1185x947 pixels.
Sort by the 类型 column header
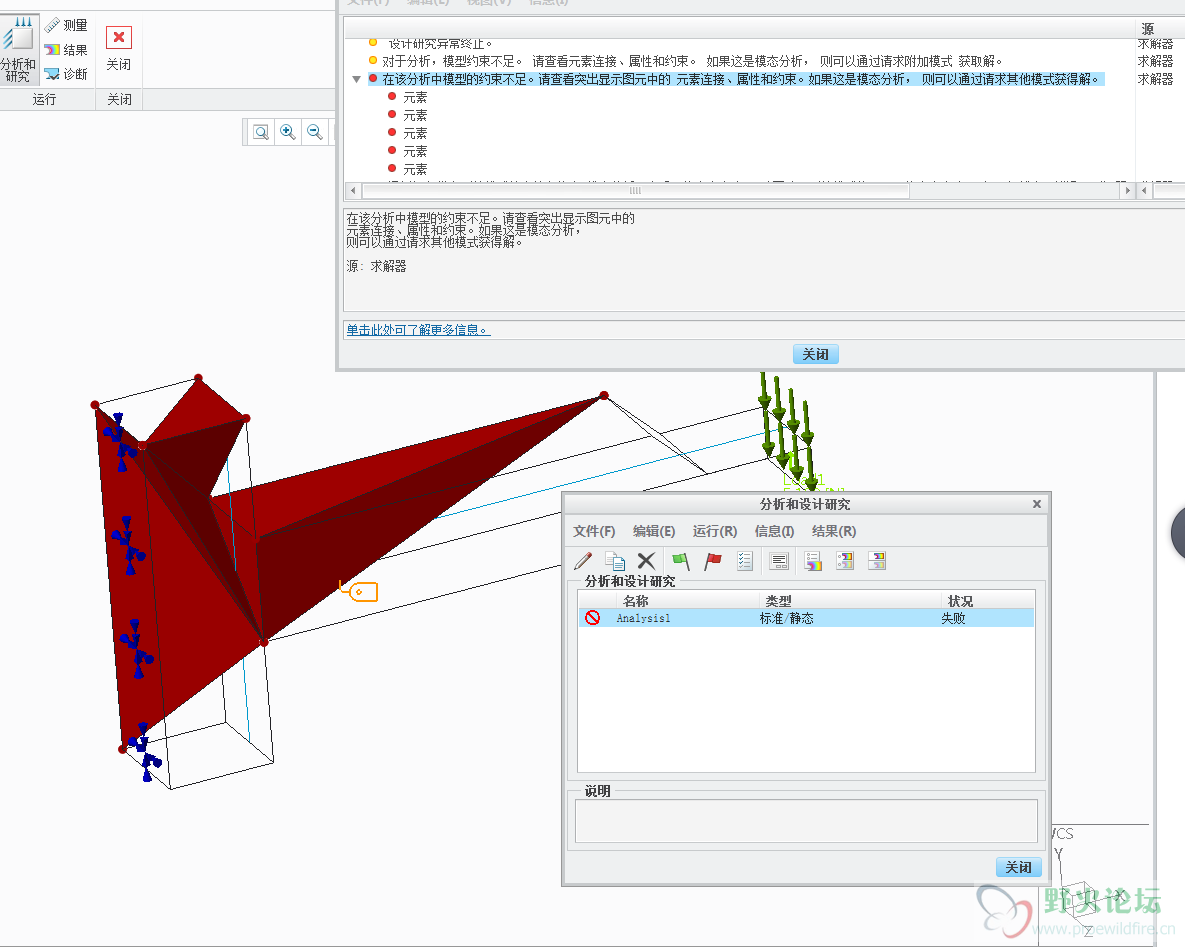click(778, 601)
